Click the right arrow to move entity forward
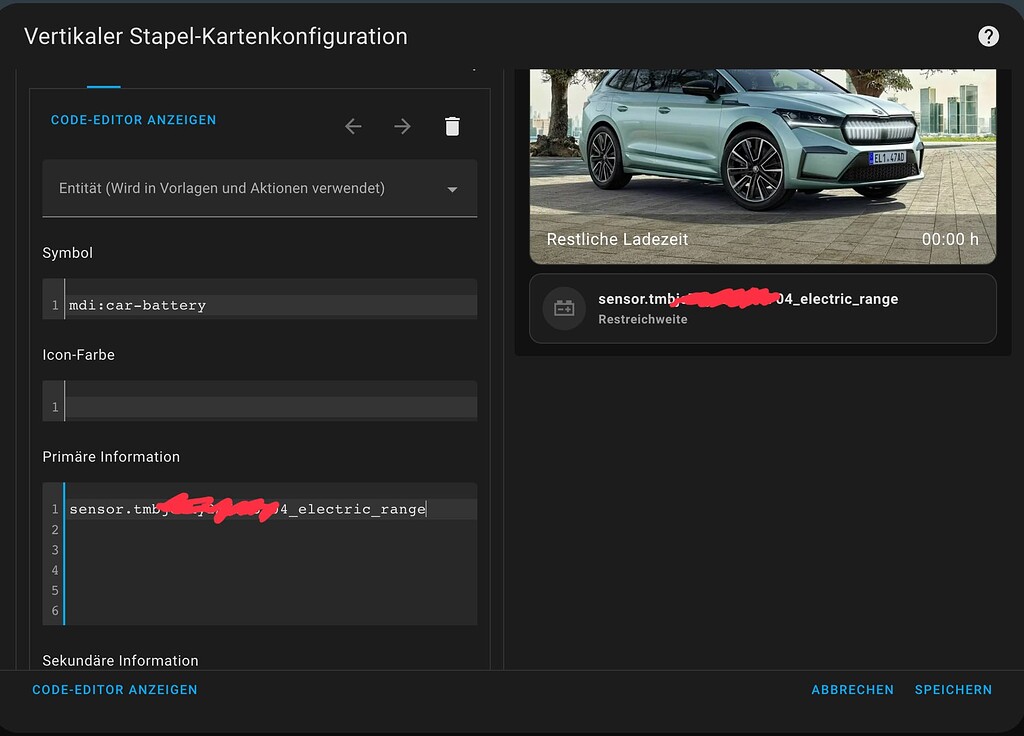Image resolution: width=1024 pixels, height=736 pixels. point(402,126)
